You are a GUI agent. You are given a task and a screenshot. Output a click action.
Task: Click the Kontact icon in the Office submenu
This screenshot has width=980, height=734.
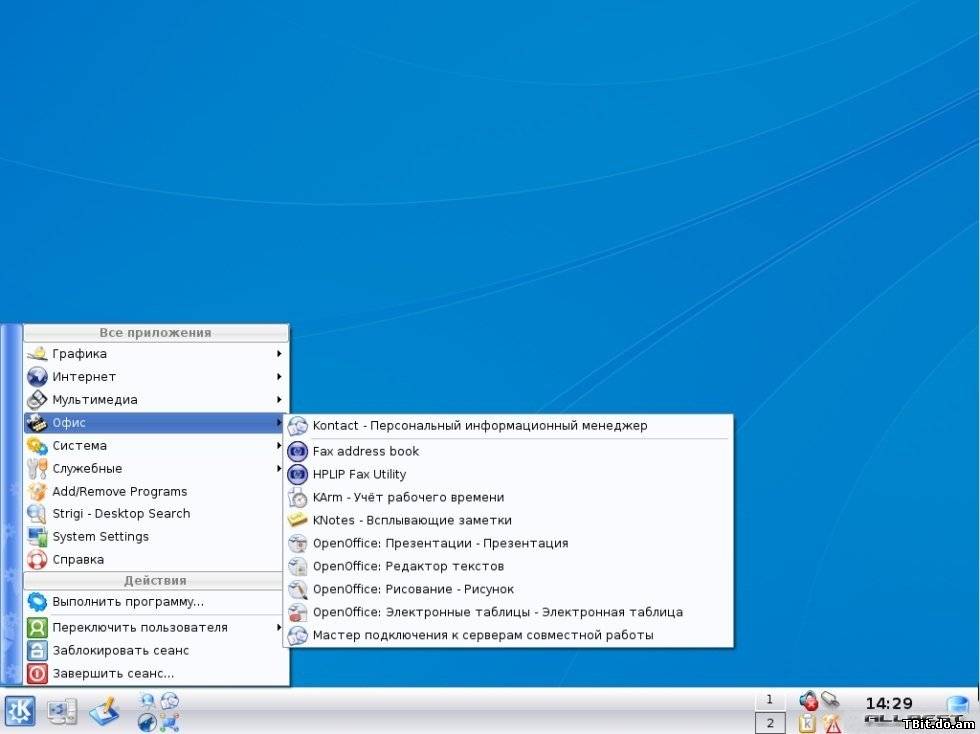tap(298, 426)
